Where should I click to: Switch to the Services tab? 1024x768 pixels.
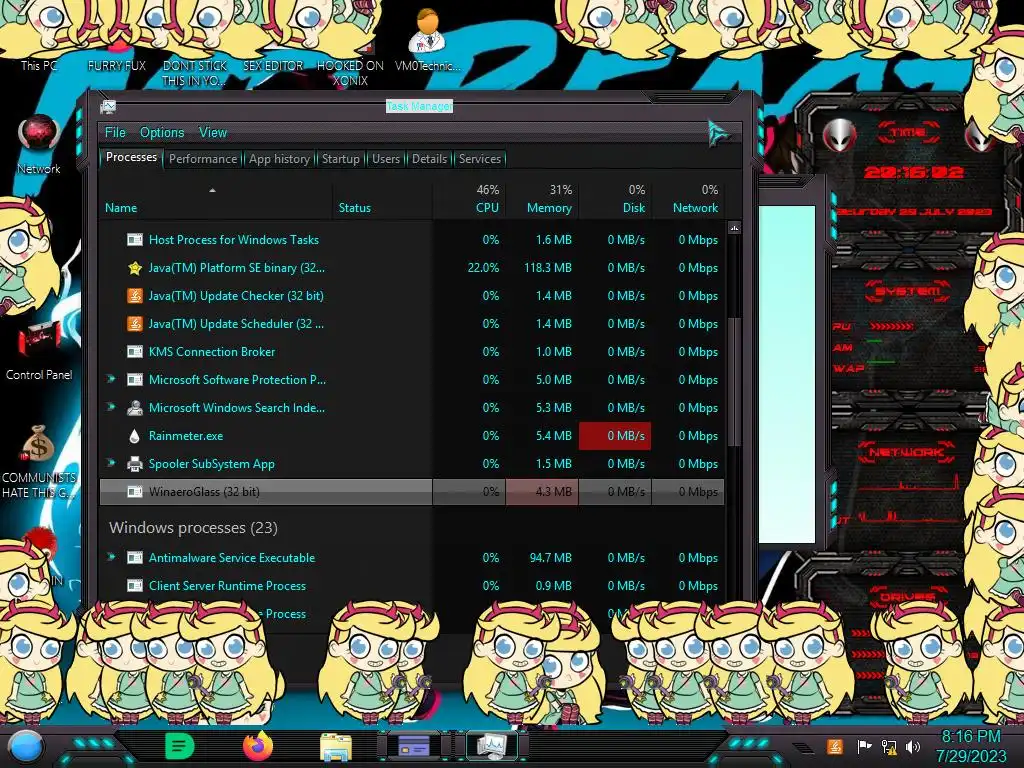click(479, 159)
